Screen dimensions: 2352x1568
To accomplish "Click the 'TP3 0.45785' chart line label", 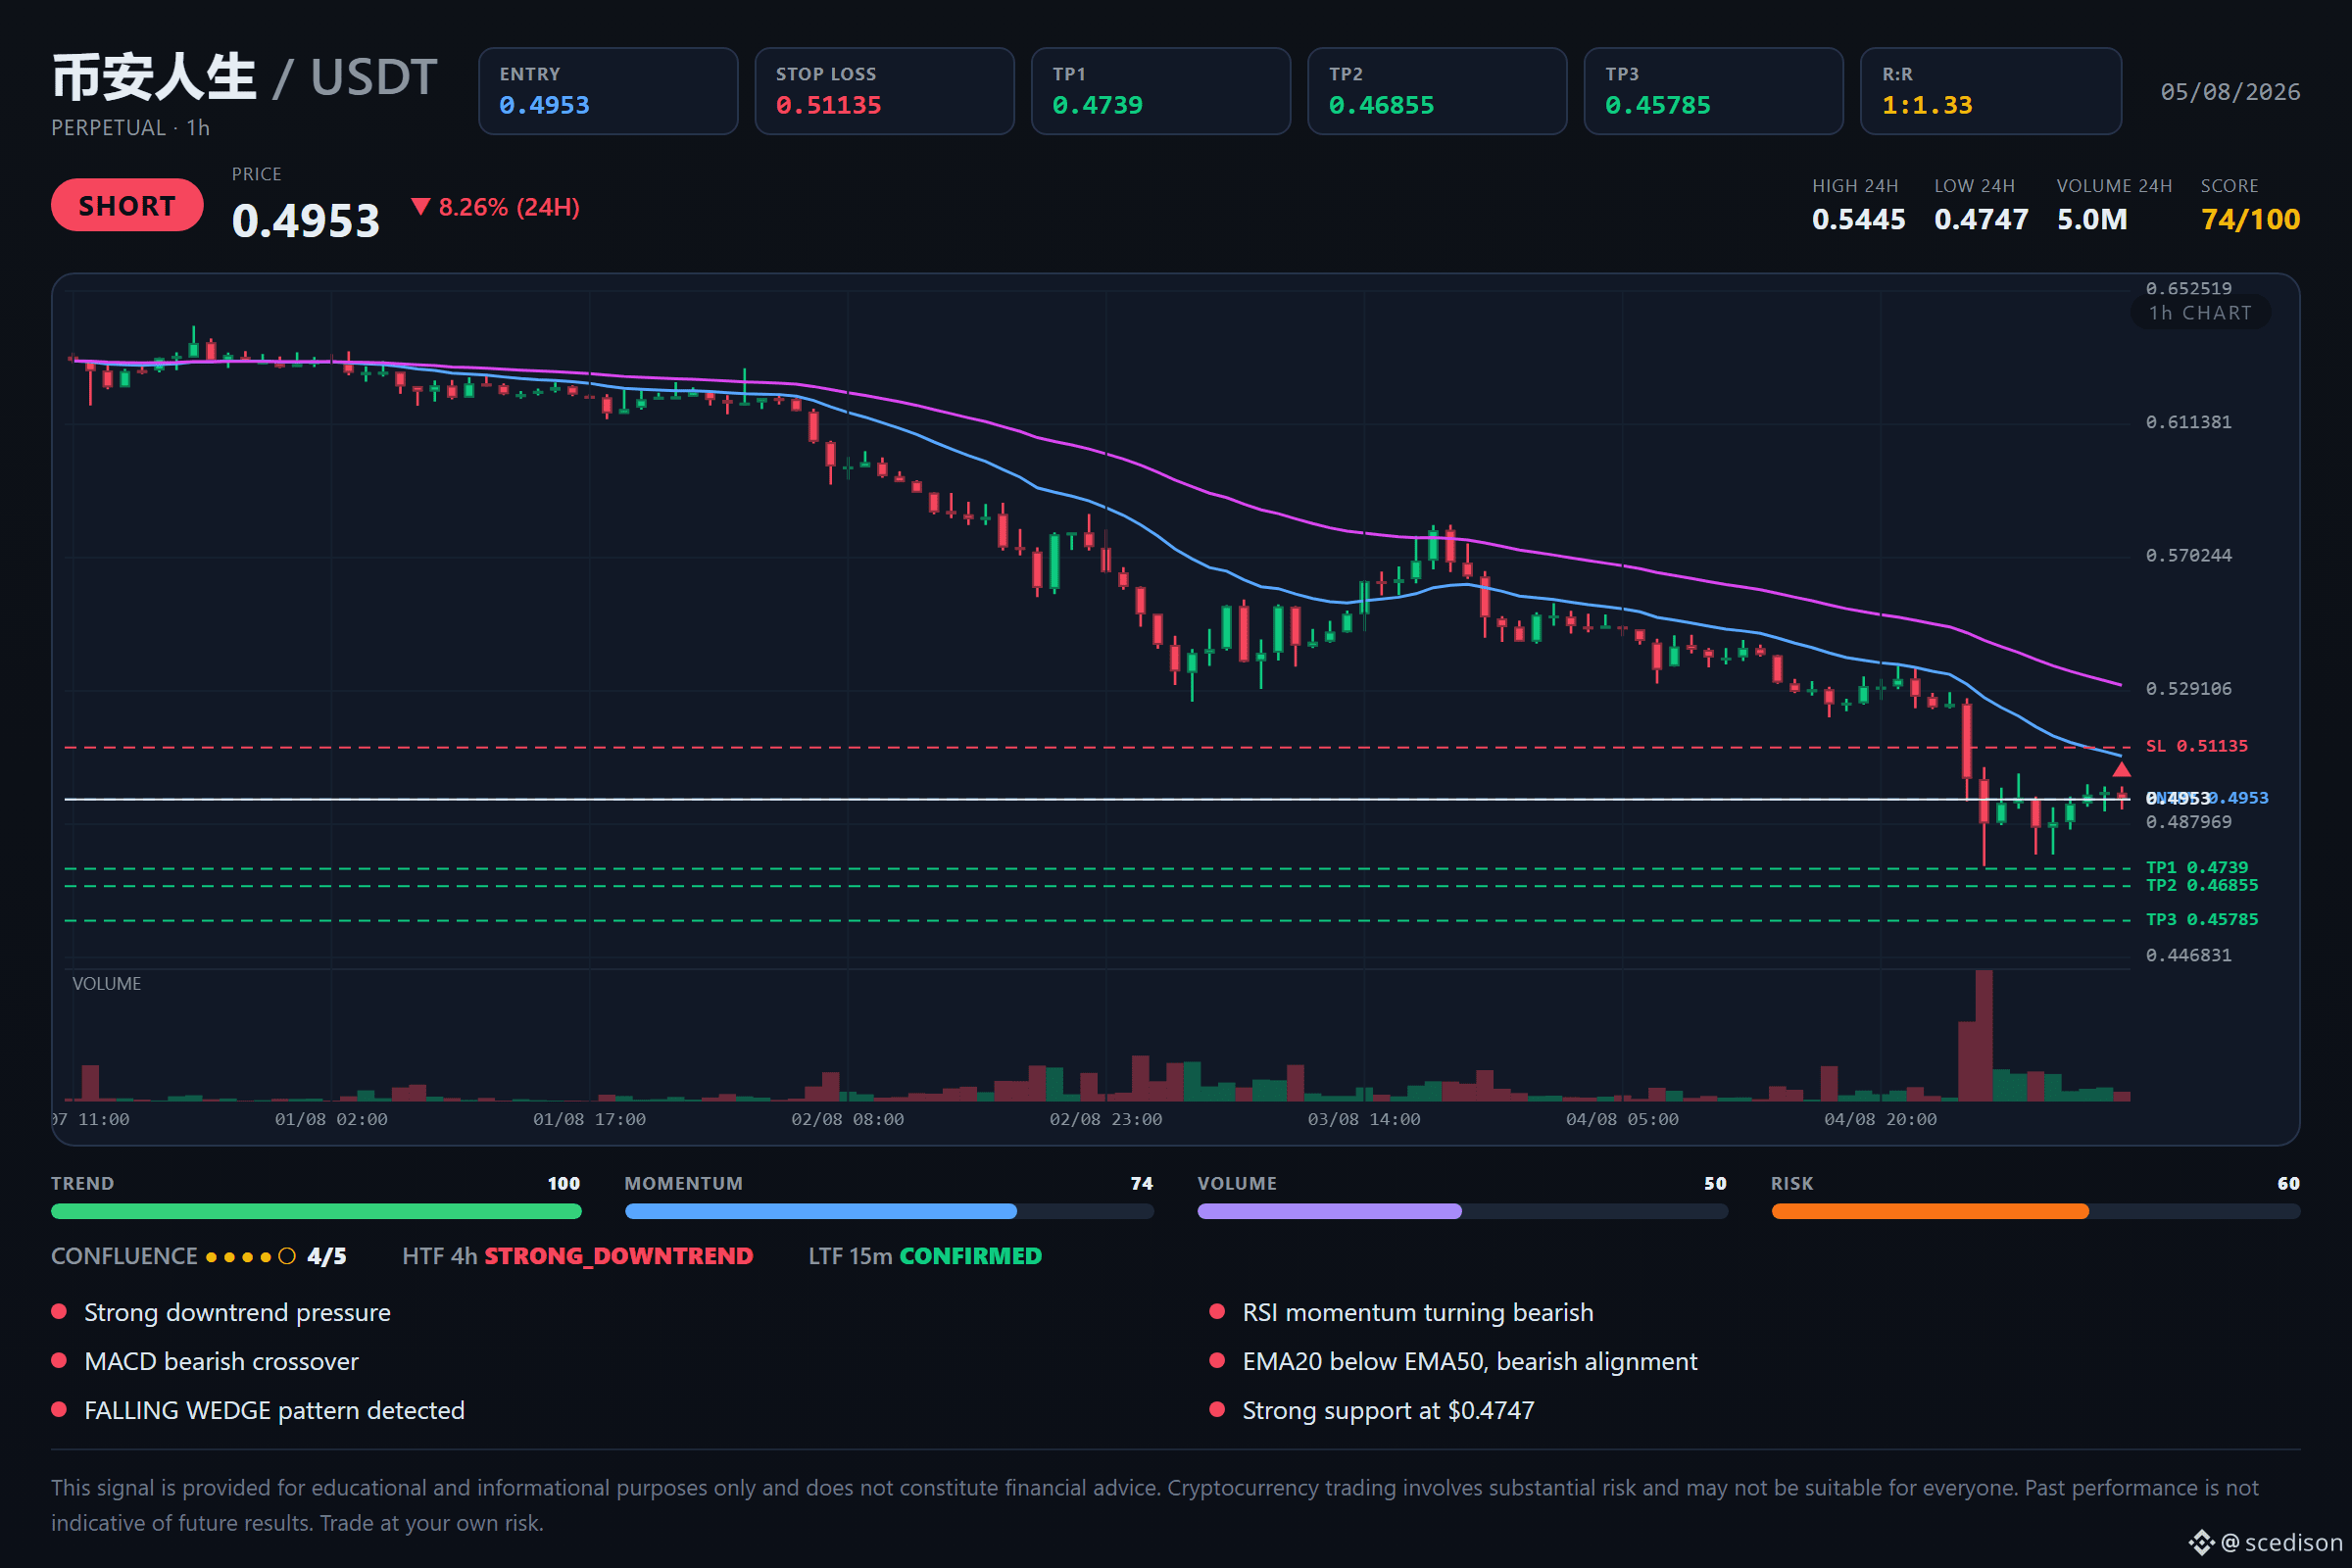I will 2201,919.
